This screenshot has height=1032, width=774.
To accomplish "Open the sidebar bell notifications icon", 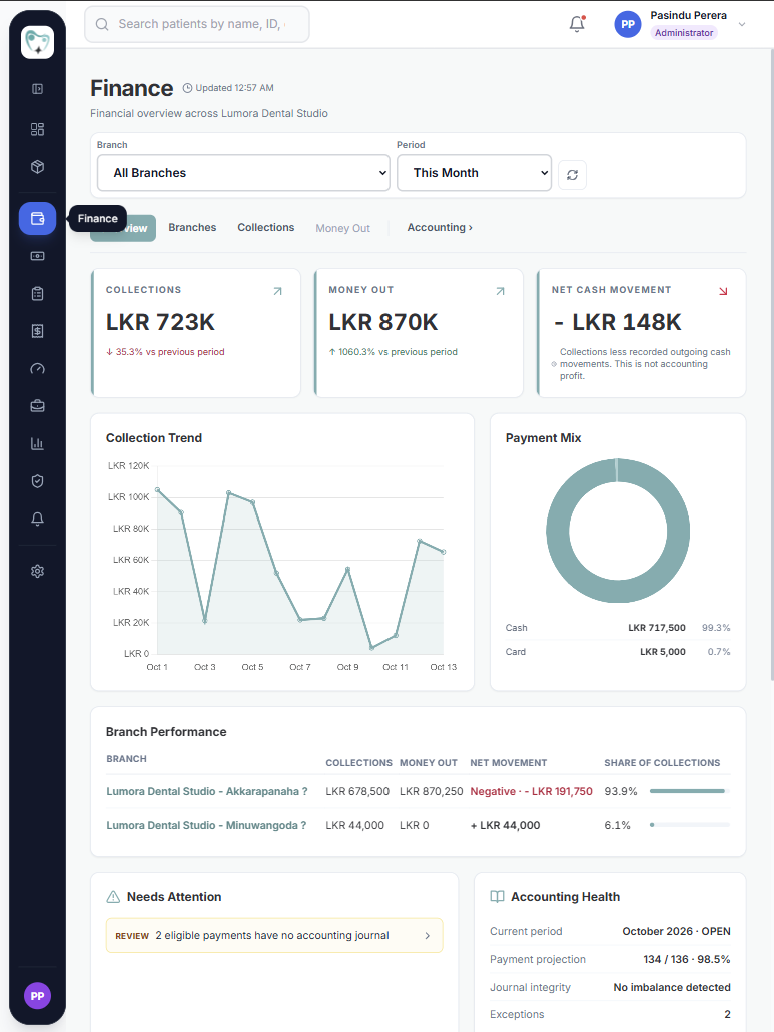I will click(38, 519).
